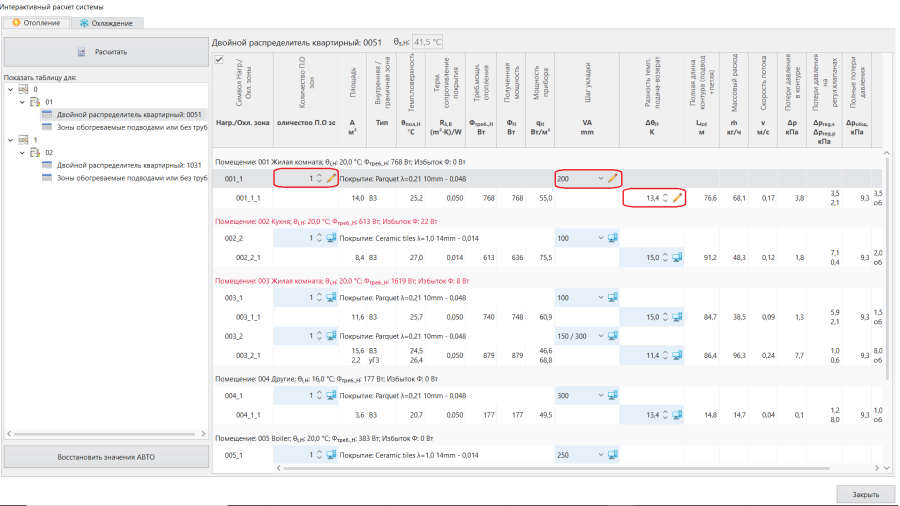
Task: Select tree item Двойной распределитель квартирный: 1031
Action: pos(129,165)
